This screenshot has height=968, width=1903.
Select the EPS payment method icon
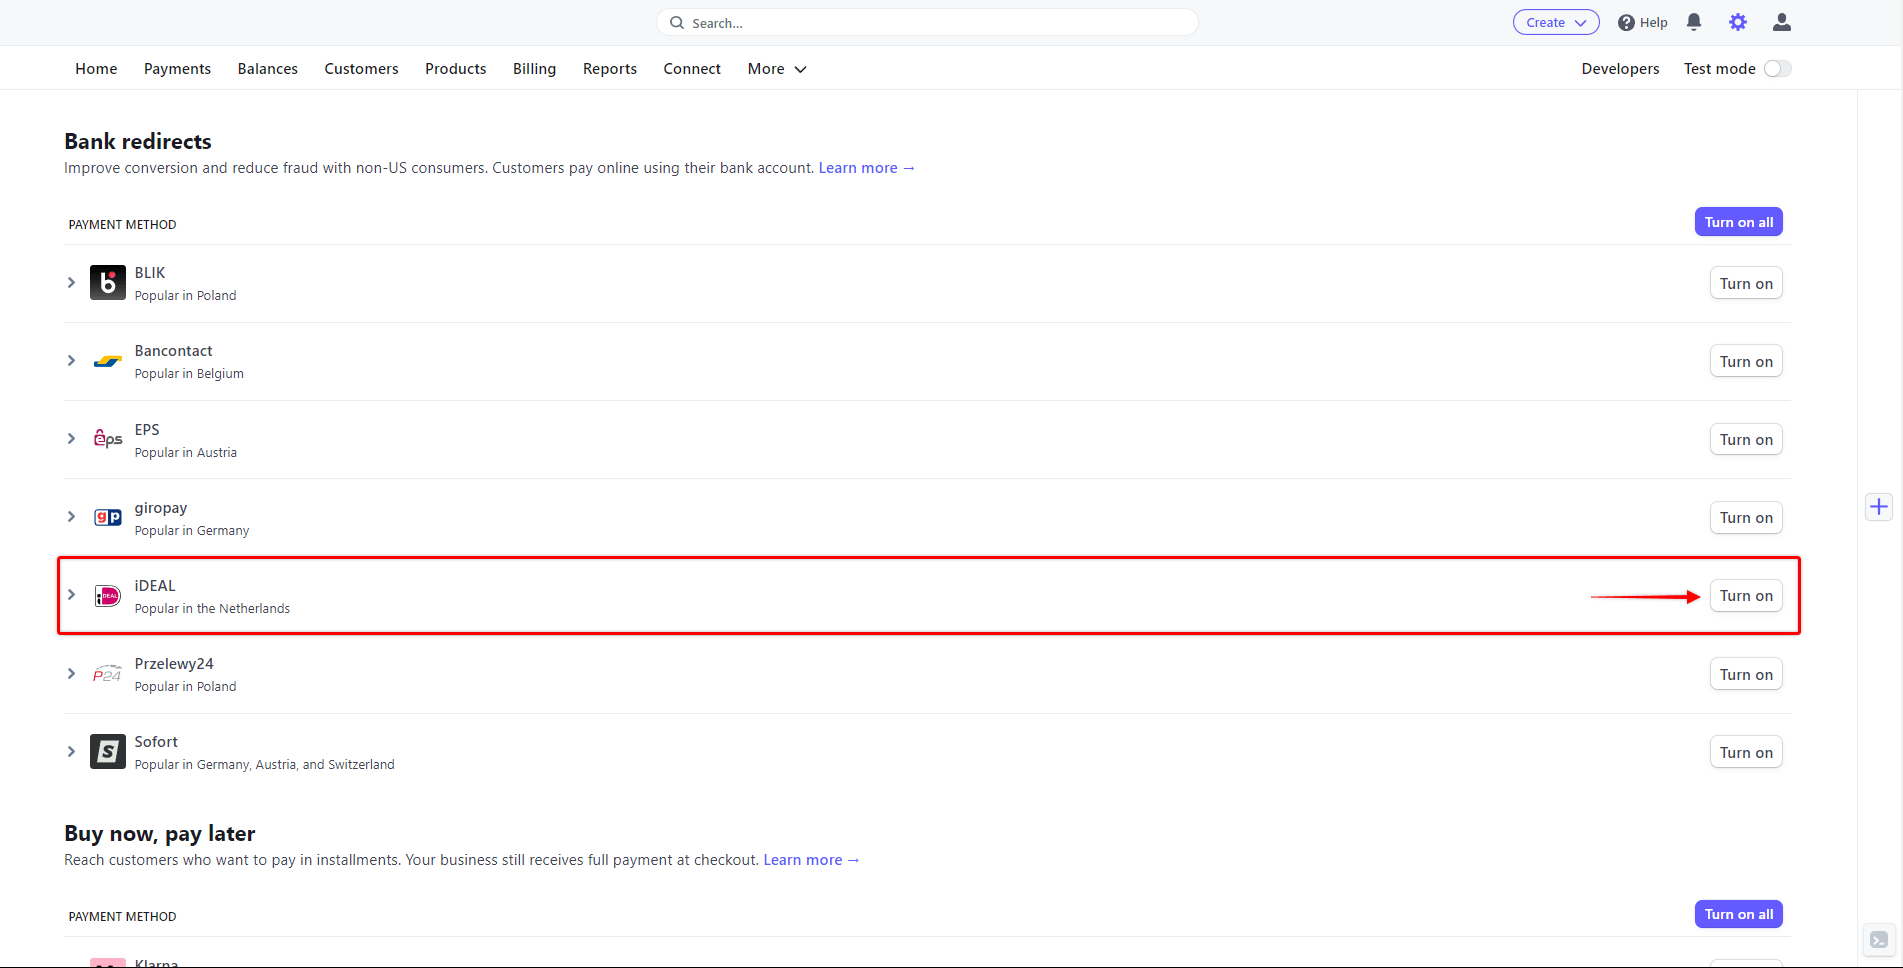[x=107, y=438]
